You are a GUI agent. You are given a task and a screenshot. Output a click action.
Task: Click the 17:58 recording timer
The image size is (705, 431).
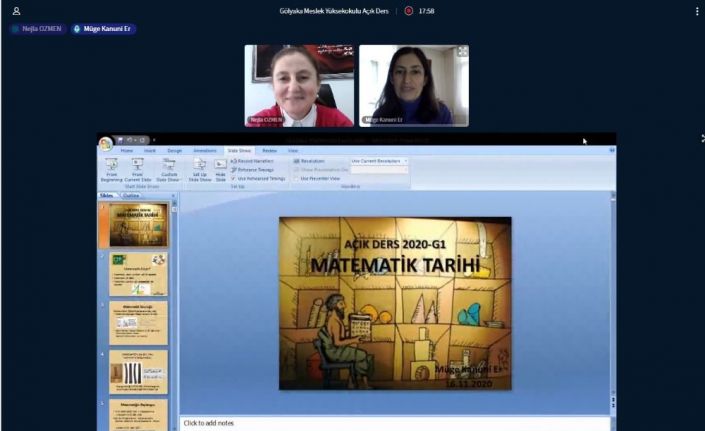[x=426, y=11]
